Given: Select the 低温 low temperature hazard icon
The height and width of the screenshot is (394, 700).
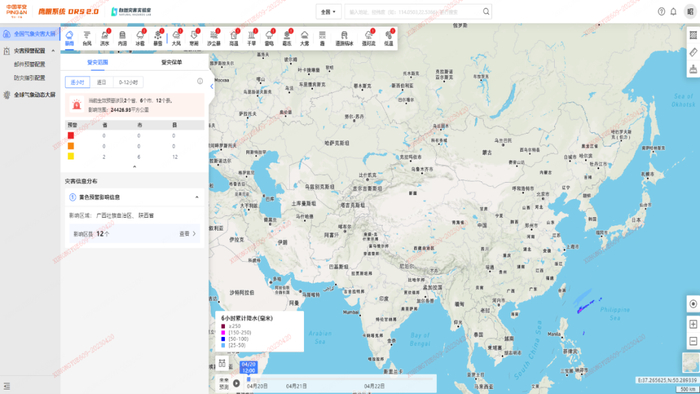Looking at the screenshot, I should click(389, 38).
